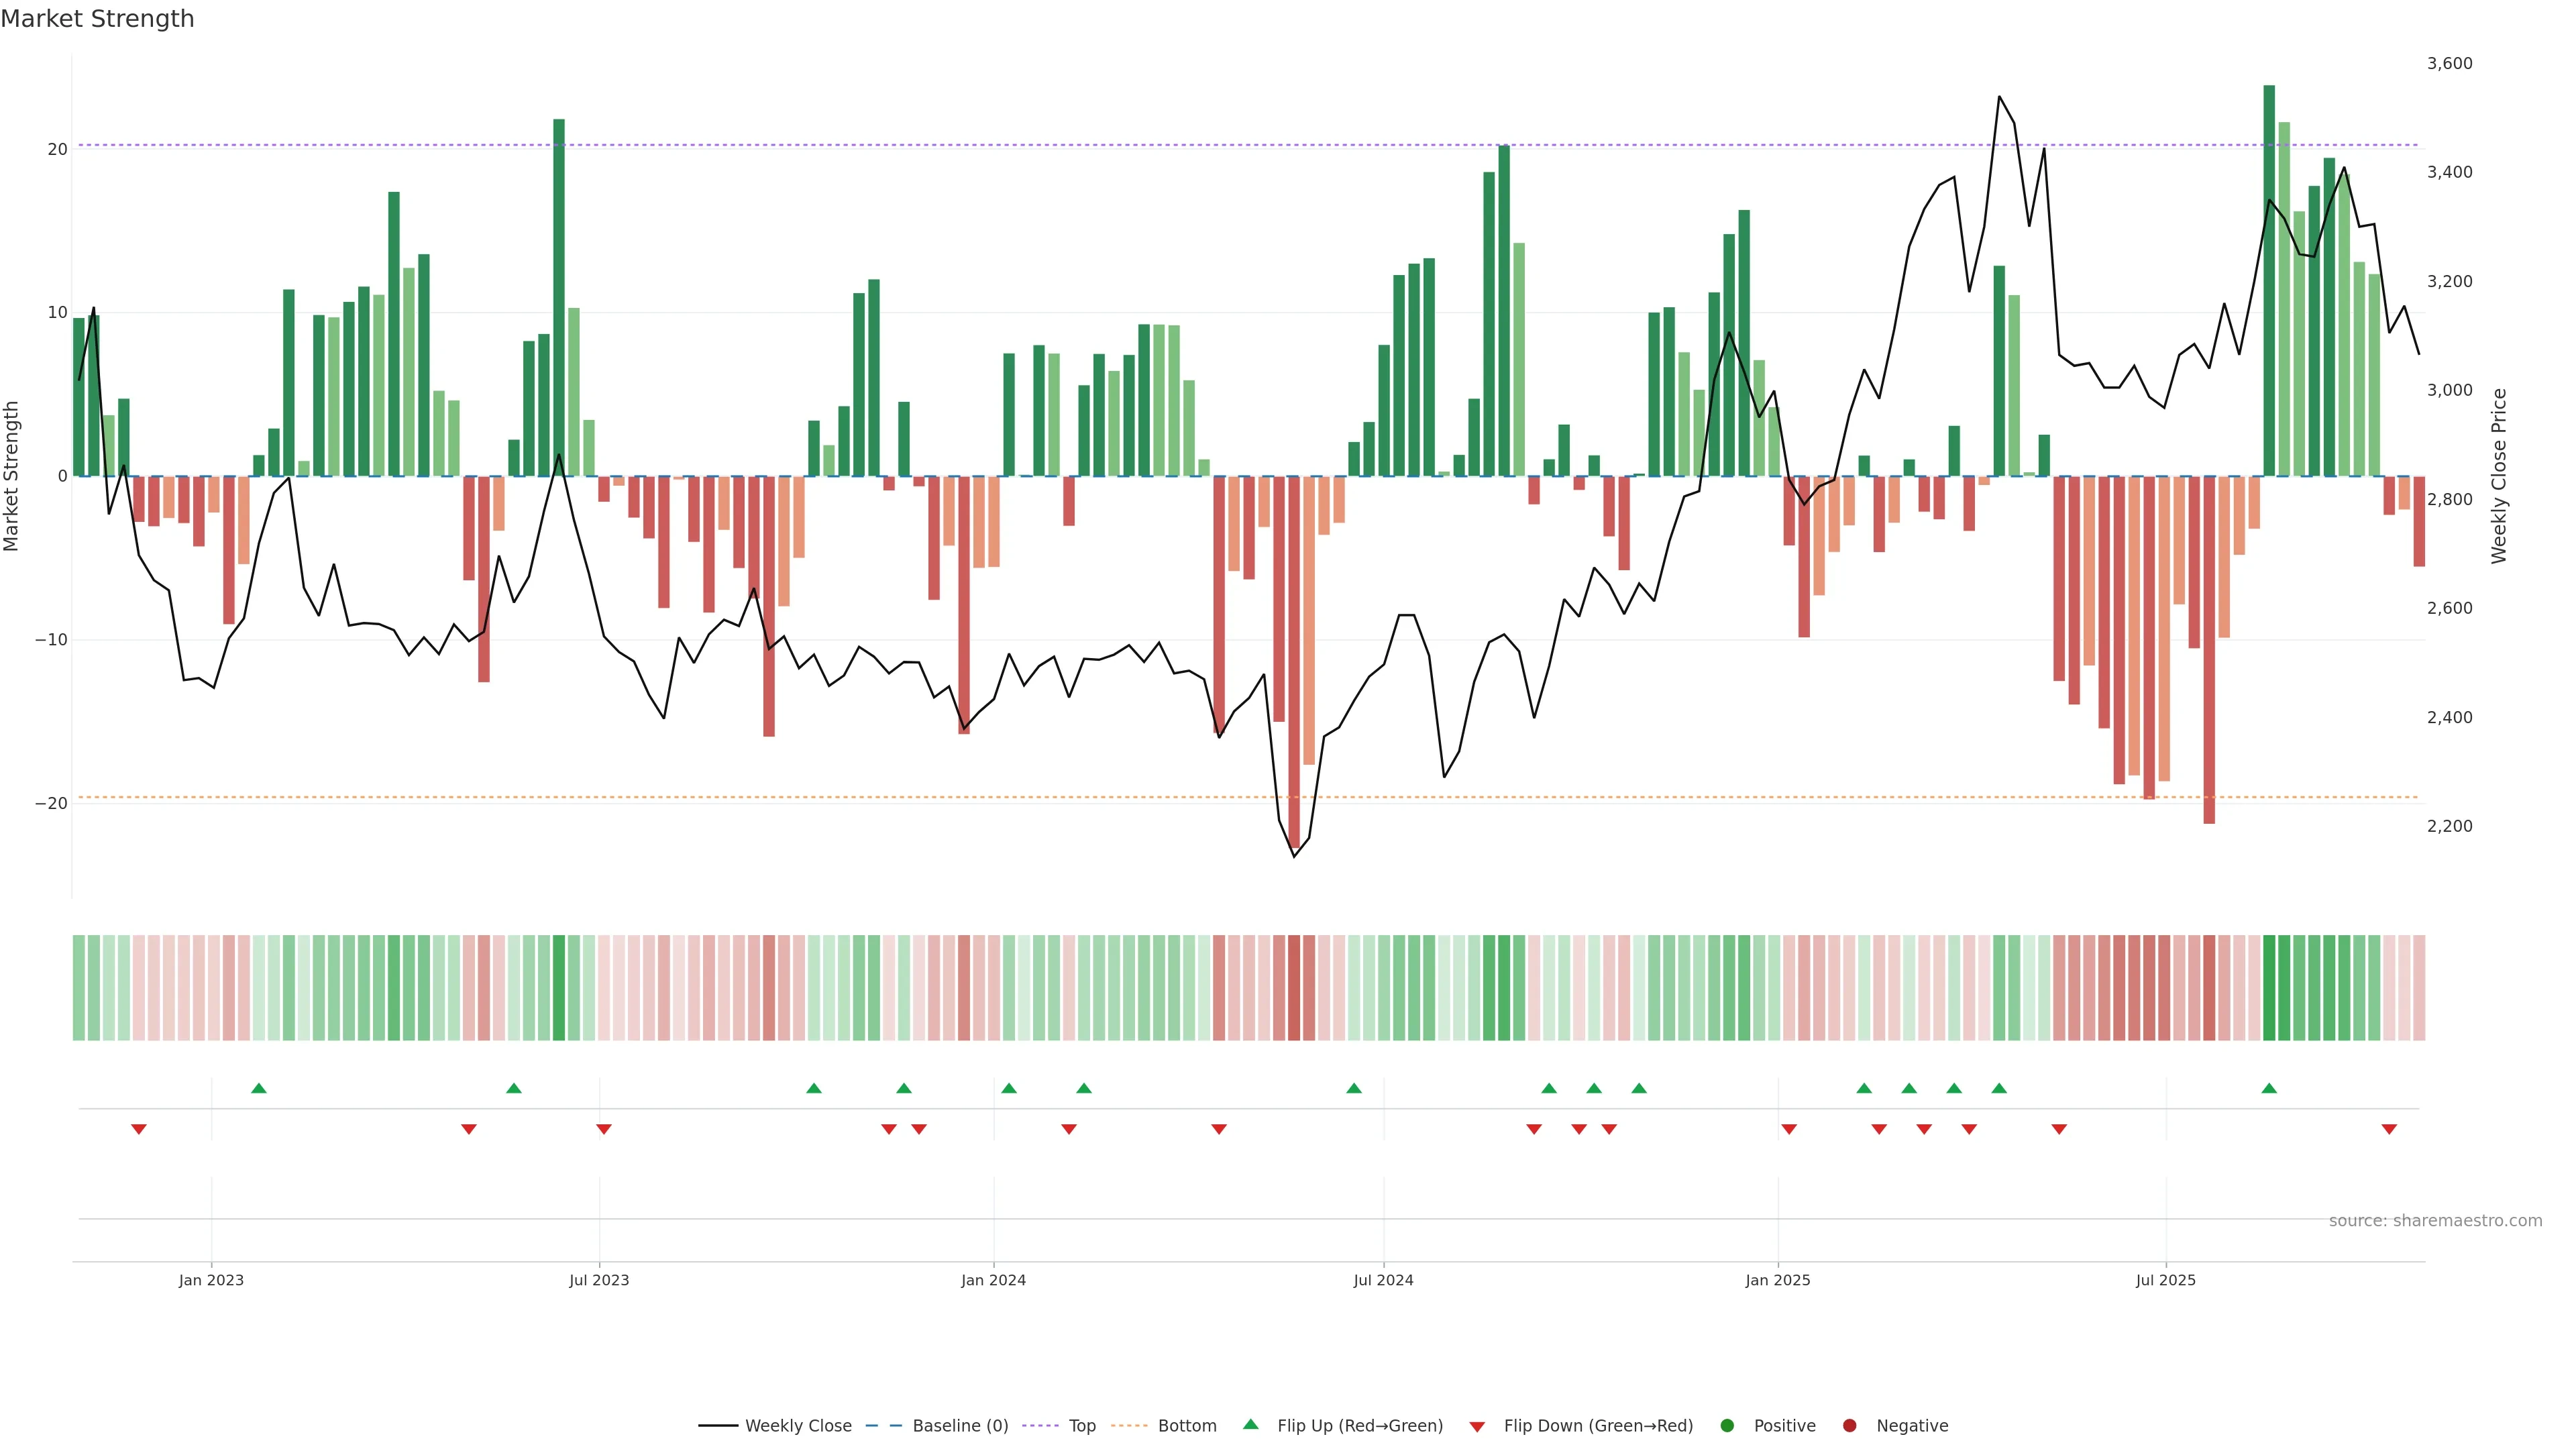Viewport: 2576px width, 1449px height.
Task: Click the Jul 2025 x-axis label
Action: pos(2165,1280)
